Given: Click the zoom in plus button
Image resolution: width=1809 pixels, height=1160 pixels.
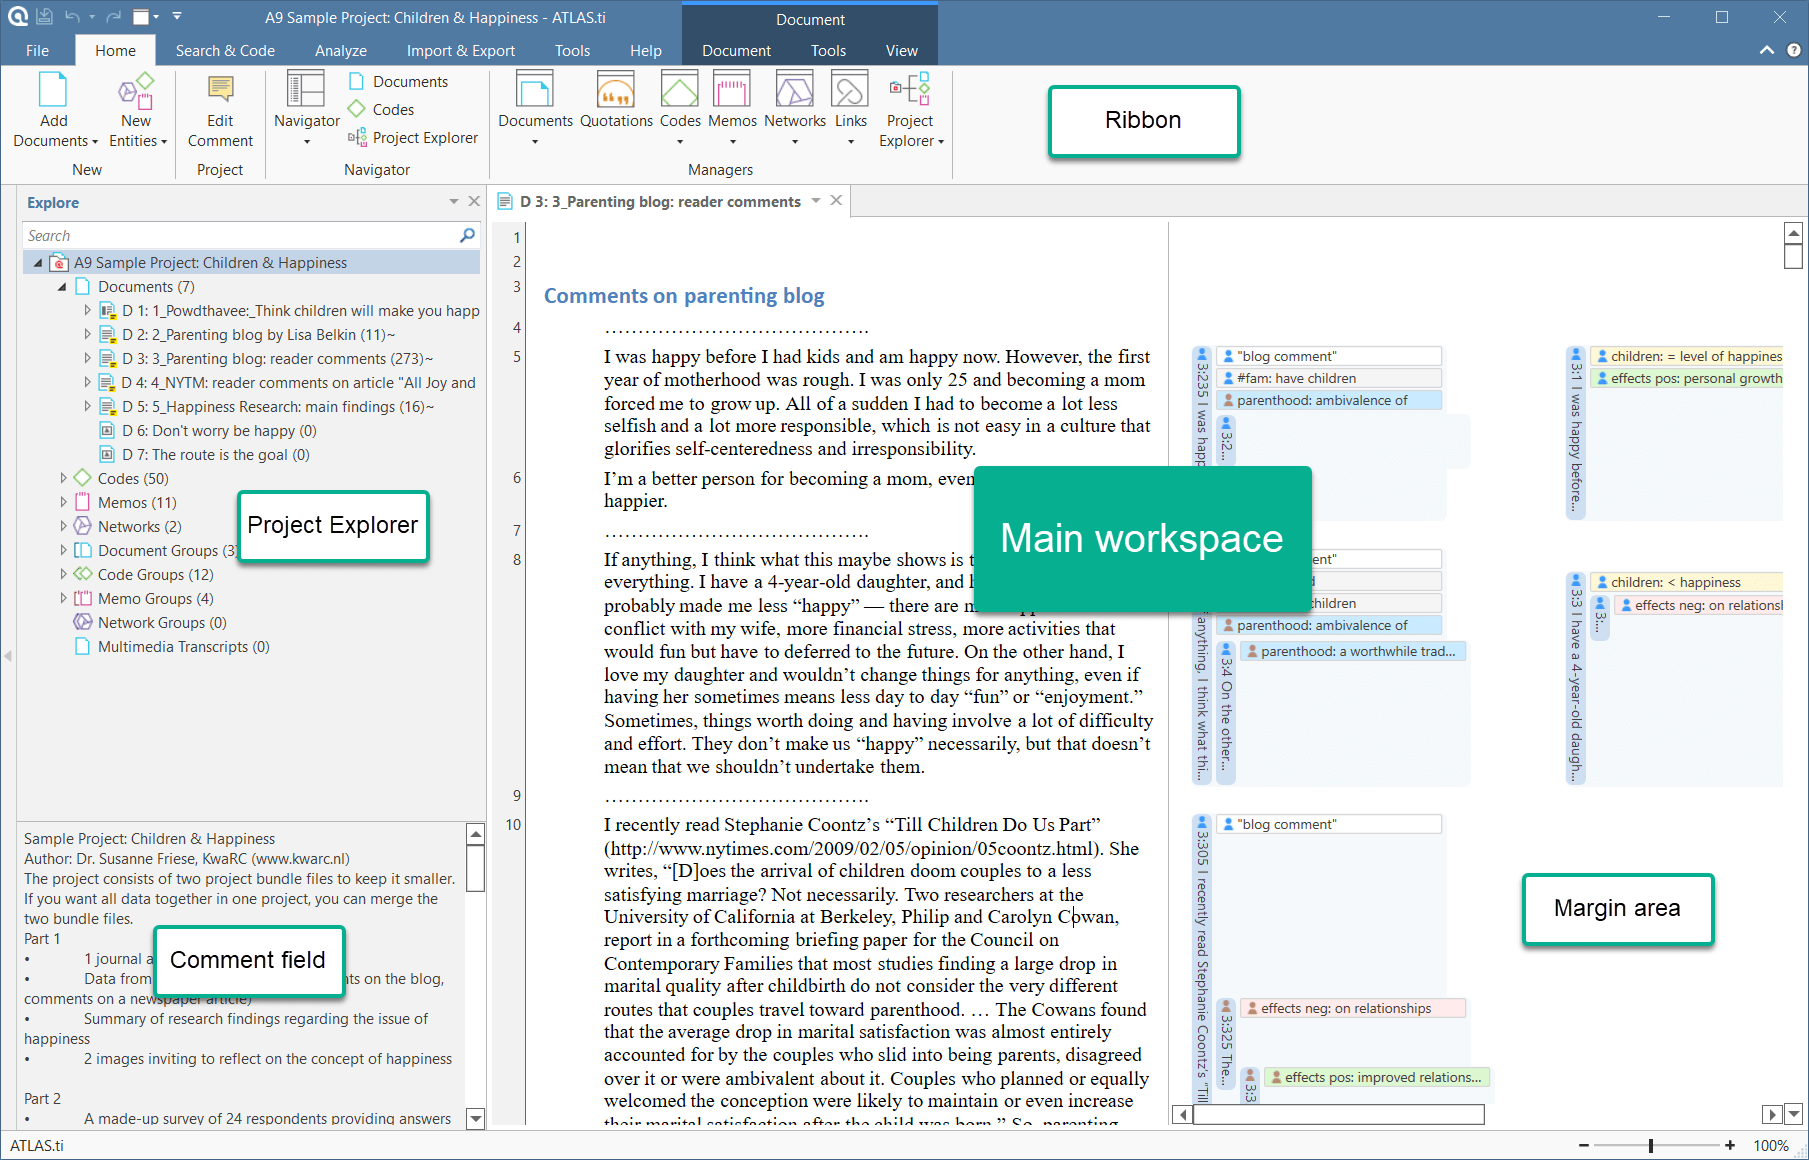Looking at the screenshot, I should click(x=1730, y=1146).
